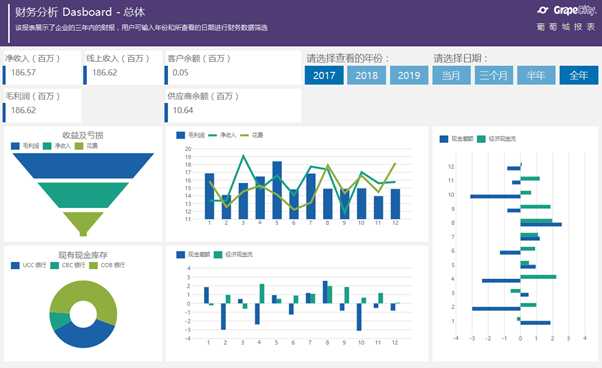
Task: Click row 4 teal bar in horizontal chart
Action: (x=538, y=277)
